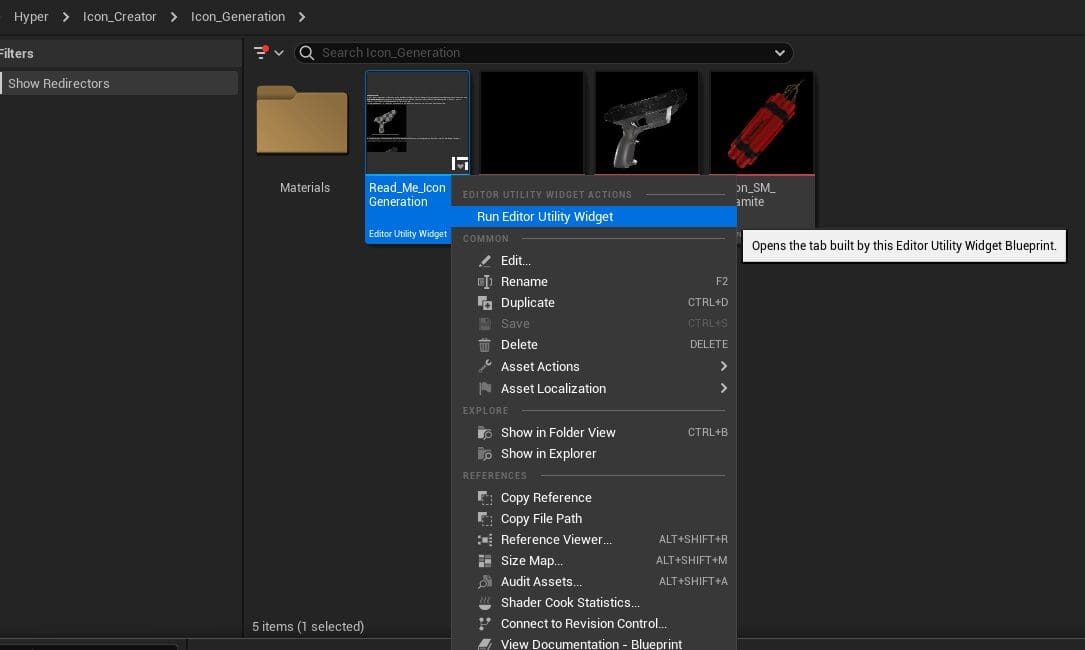Choose Show in Folder View

point(558,433)
